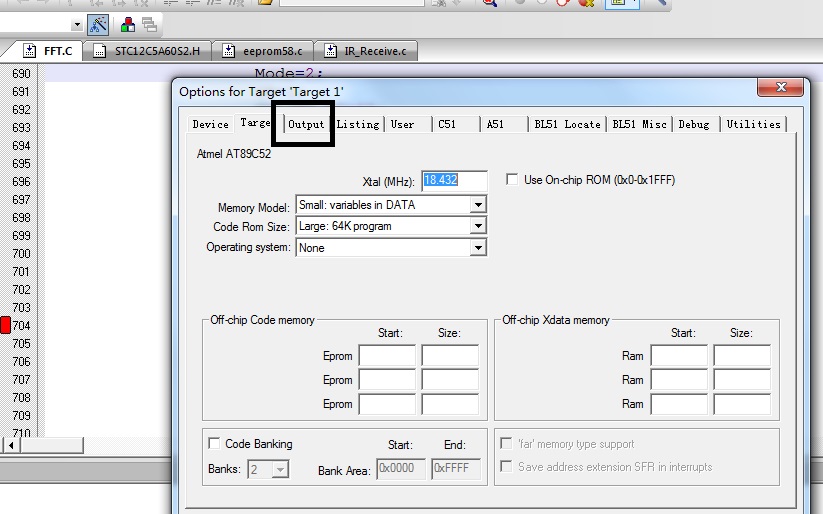
Task: Click the first Eprom Size field
Action: point(450,355)
